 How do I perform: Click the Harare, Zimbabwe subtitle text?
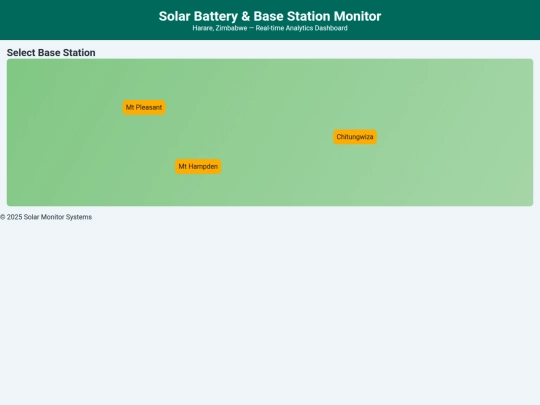pyautogui.click(x=270, y=28)
